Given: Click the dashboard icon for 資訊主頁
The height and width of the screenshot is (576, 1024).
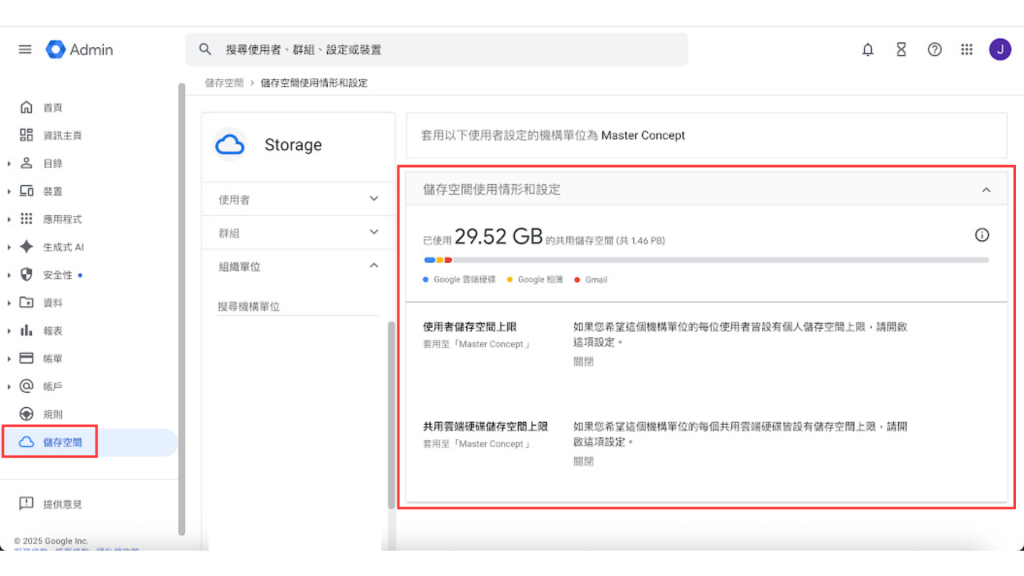Looking at the screenshot, I should pyautogui.click(x=26, y=135).
